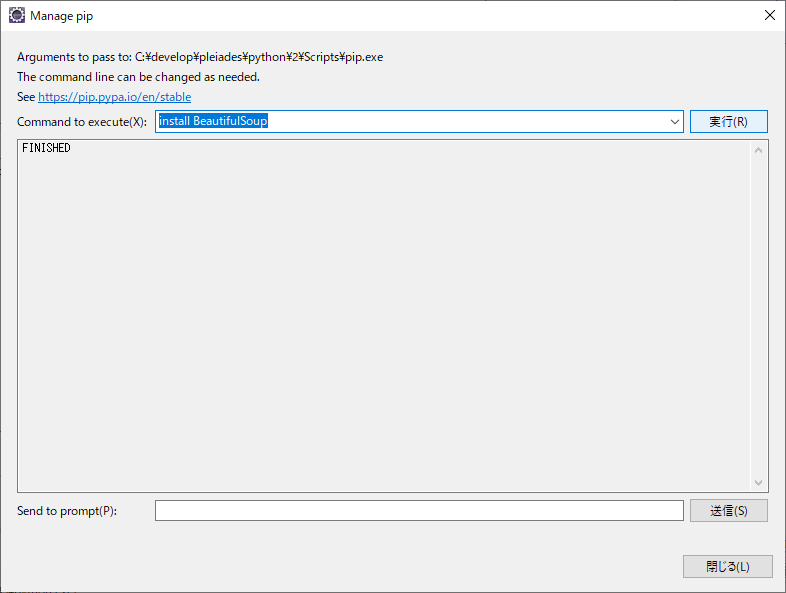This screenshot has width=786, height=593.
Task: Click 'The command line can be changed' text
Action: point(138,77)
